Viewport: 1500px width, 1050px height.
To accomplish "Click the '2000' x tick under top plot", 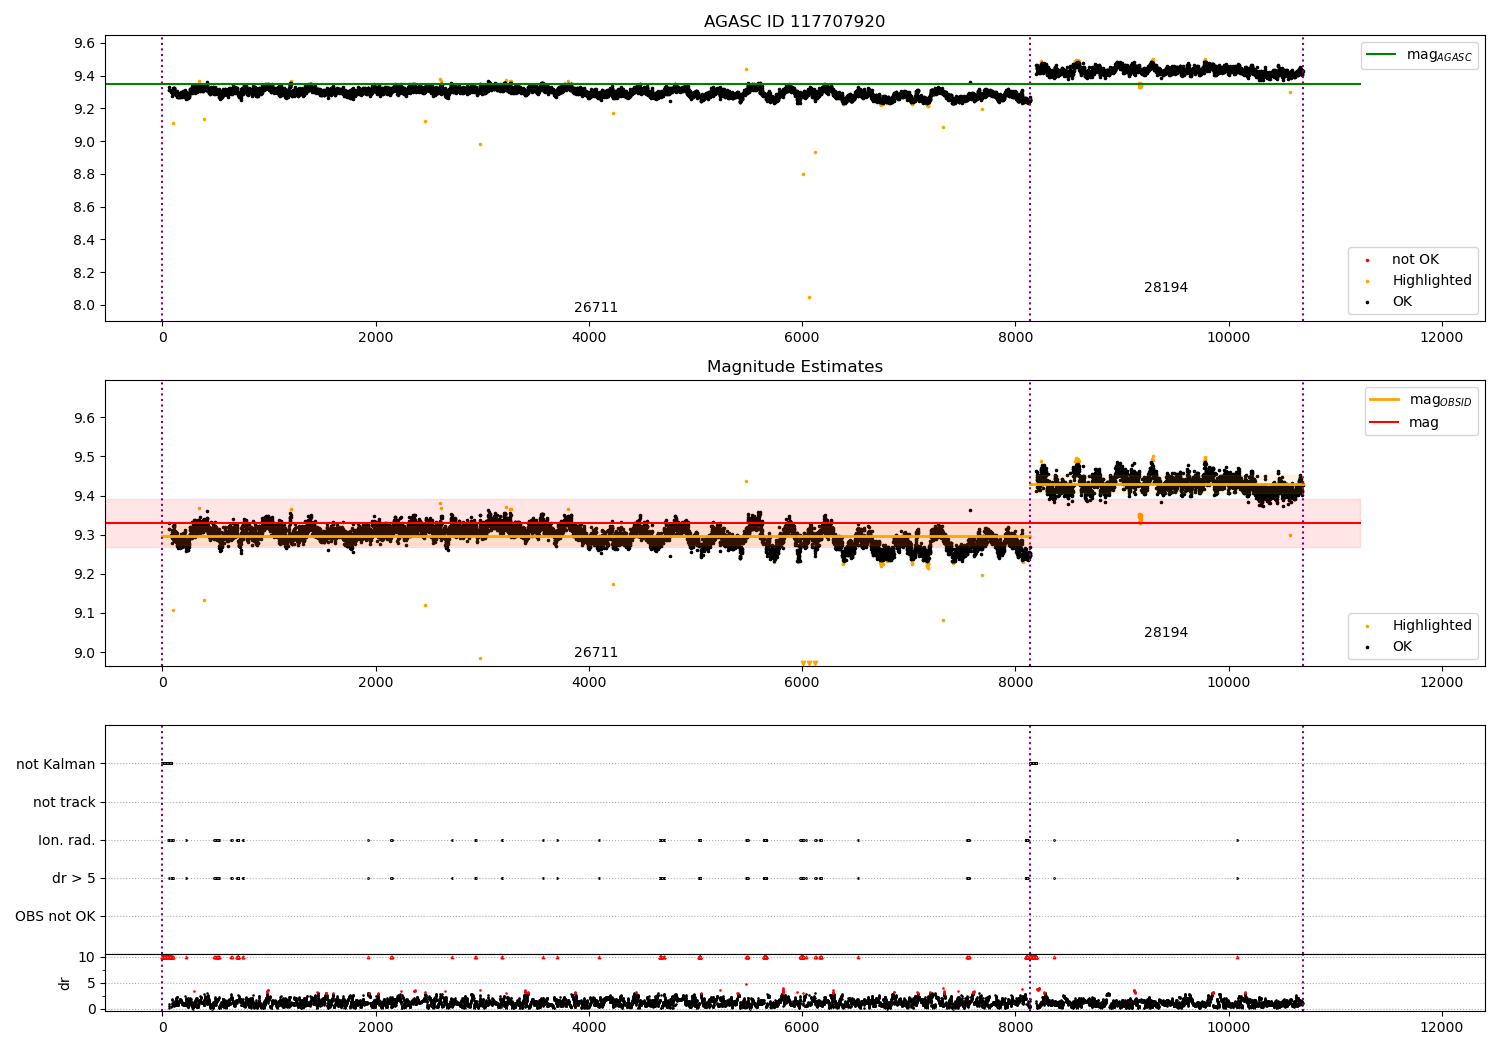I will [376, 338].
